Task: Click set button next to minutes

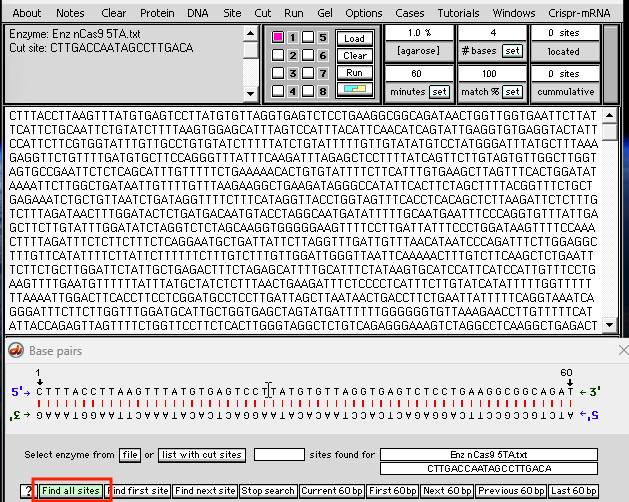Action: [x=439, y=92]
